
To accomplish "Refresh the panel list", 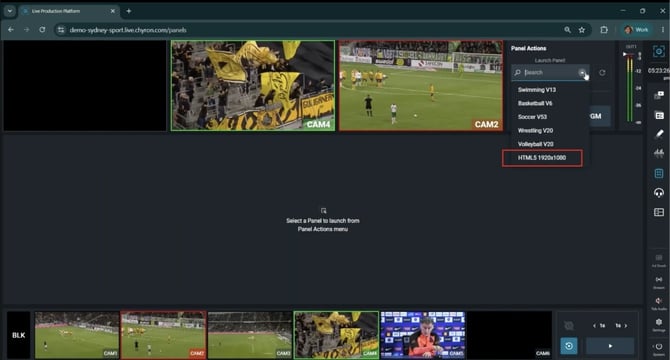I will click(x=602, y=73).
